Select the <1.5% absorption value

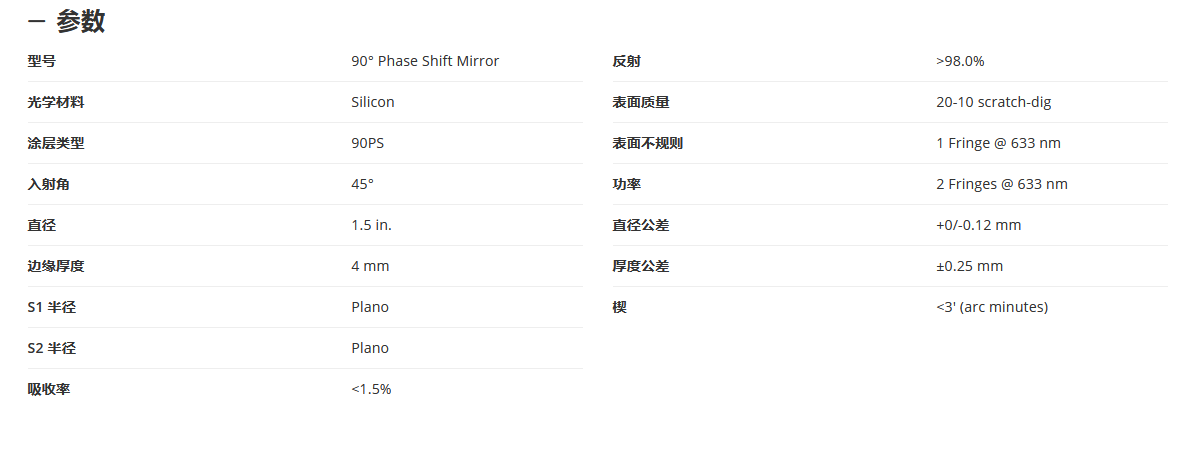pyautogui.click(x=371, y=389)
